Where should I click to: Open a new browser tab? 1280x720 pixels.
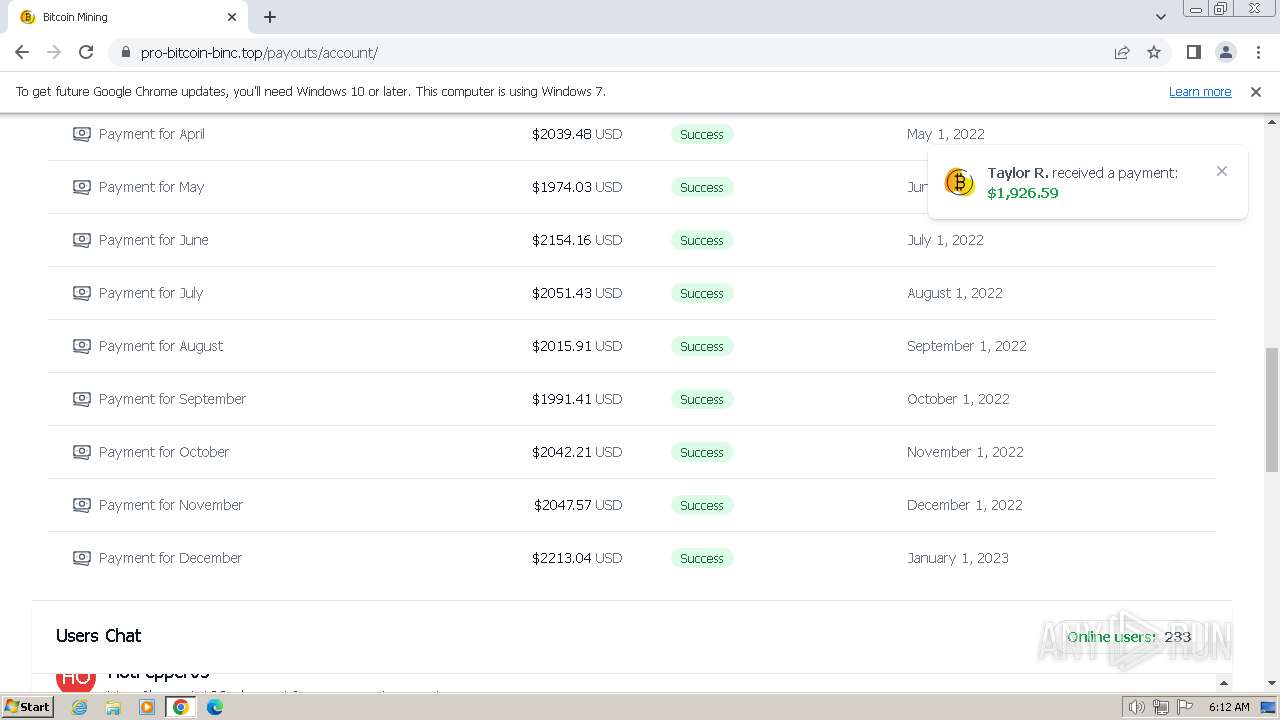click(270, 17)
